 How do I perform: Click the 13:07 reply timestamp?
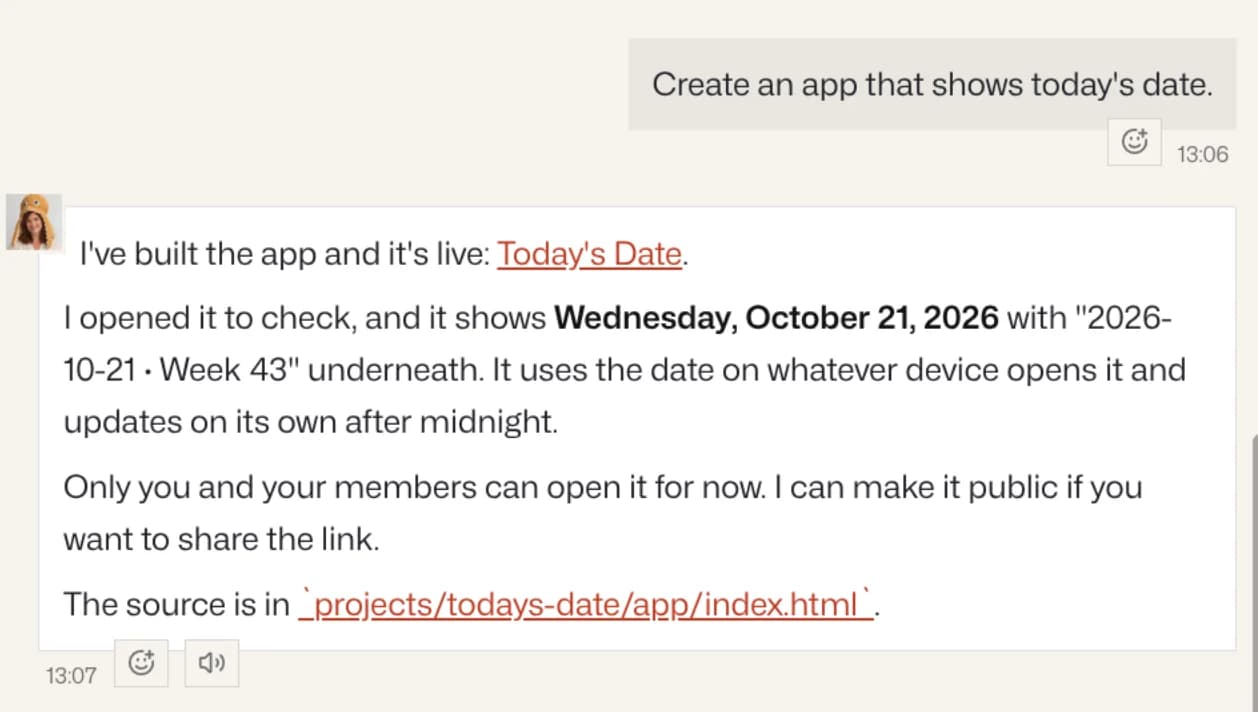(71, 675)
